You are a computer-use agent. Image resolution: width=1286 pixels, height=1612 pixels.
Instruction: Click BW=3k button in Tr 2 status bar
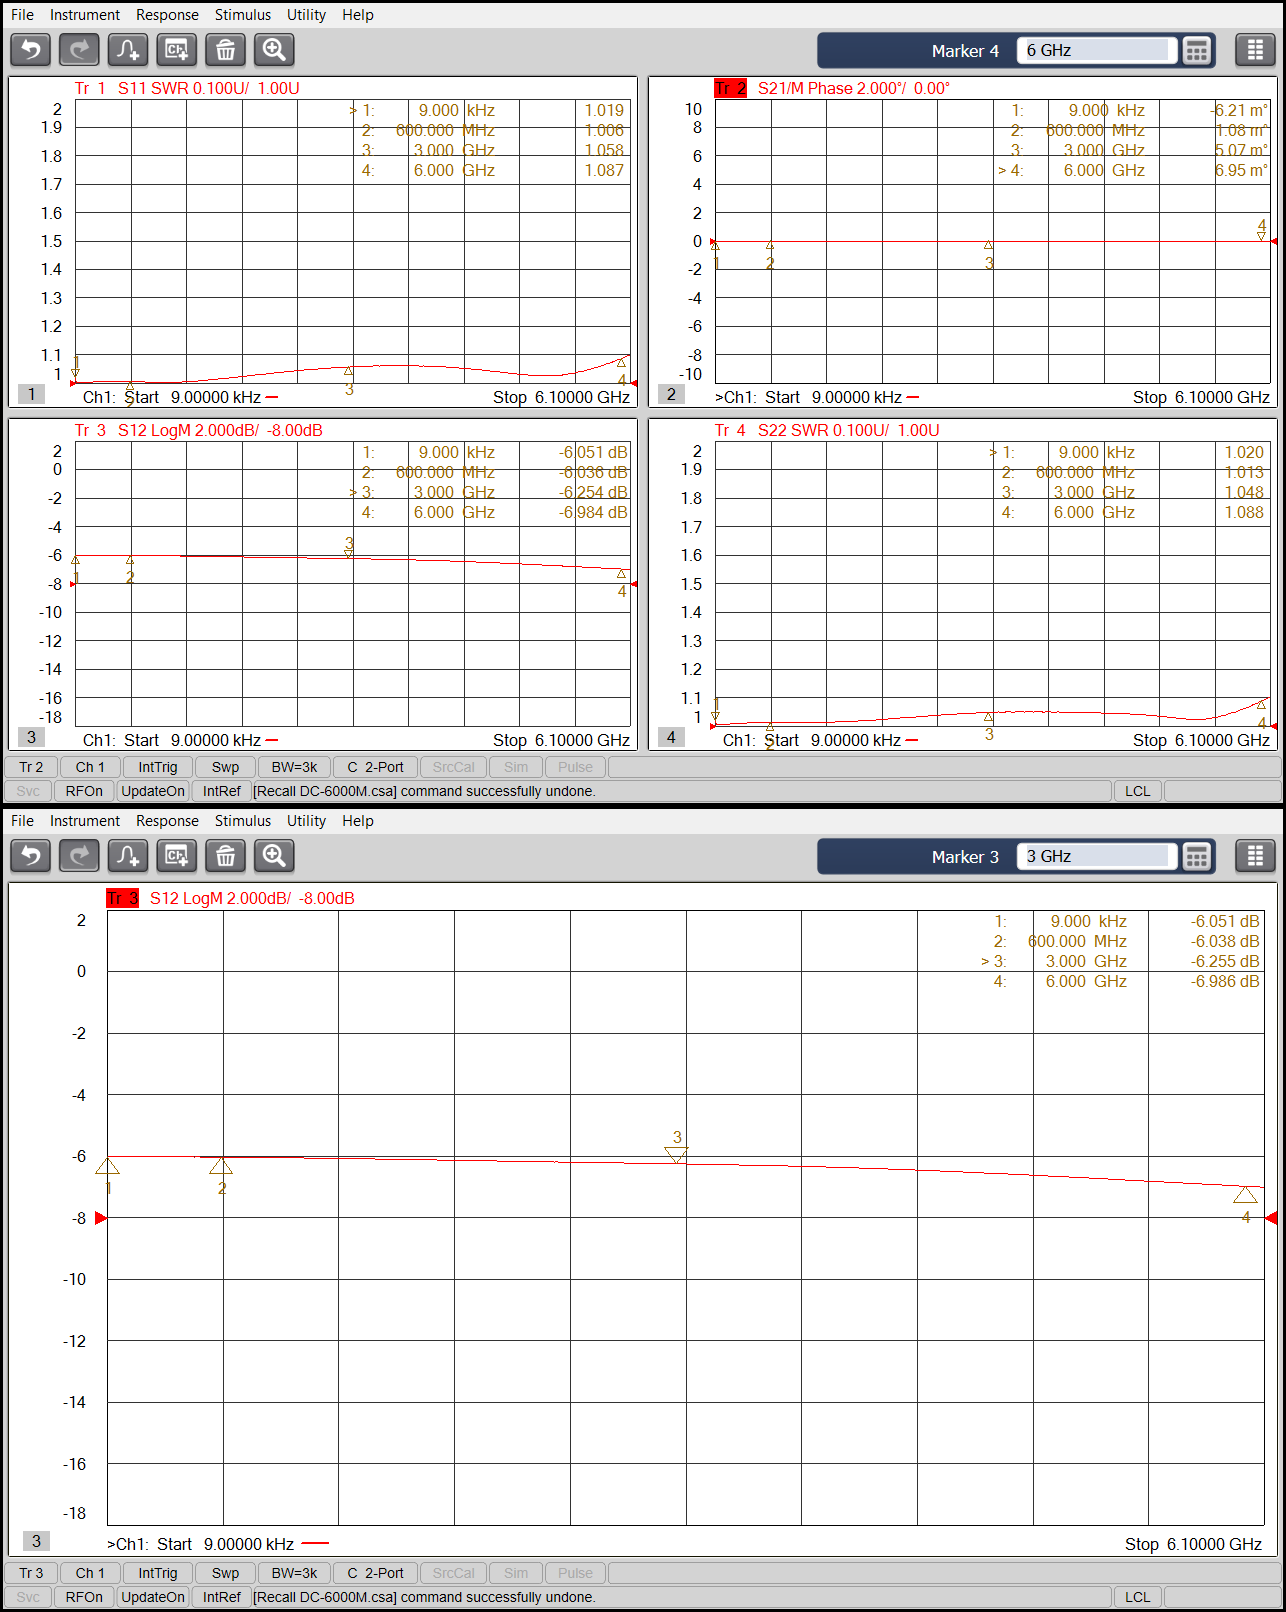pos(294,767)
